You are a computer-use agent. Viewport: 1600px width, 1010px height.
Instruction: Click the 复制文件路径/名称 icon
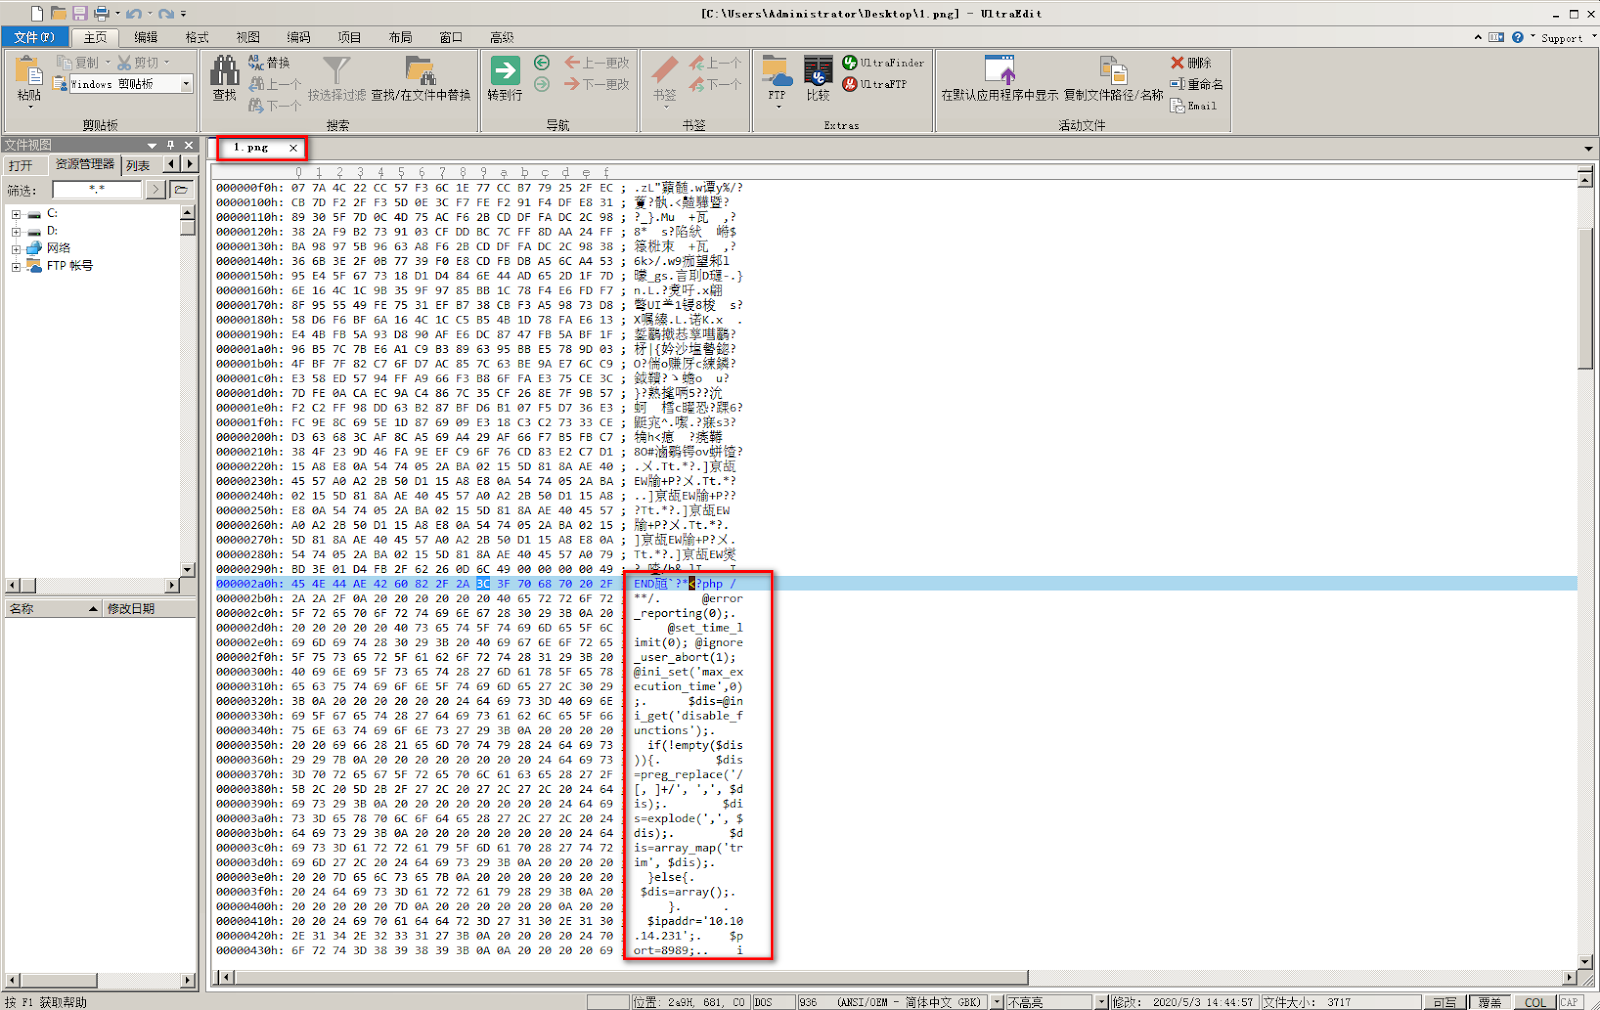click(x=1113, y=71)
